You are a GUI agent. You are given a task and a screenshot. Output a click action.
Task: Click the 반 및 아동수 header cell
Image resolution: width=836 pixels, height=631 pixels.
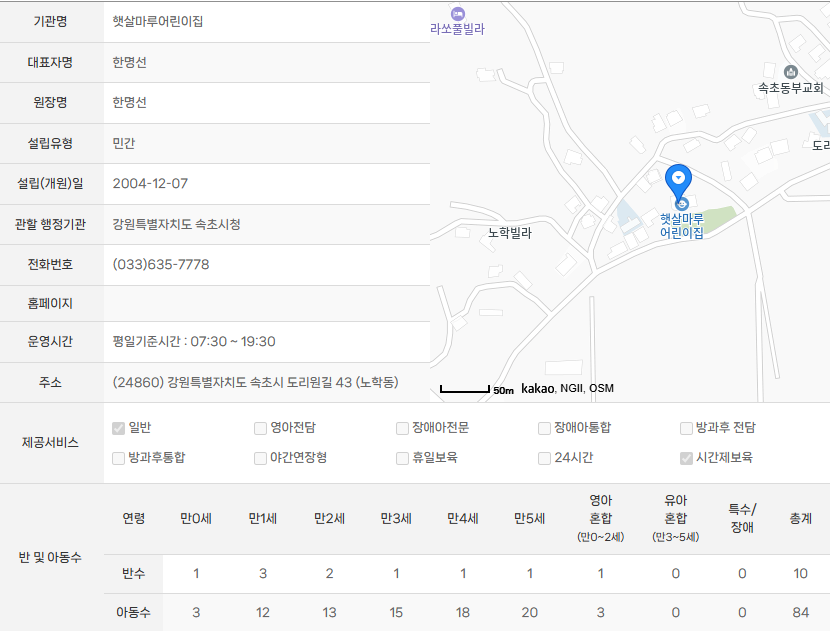coord(52,557)
